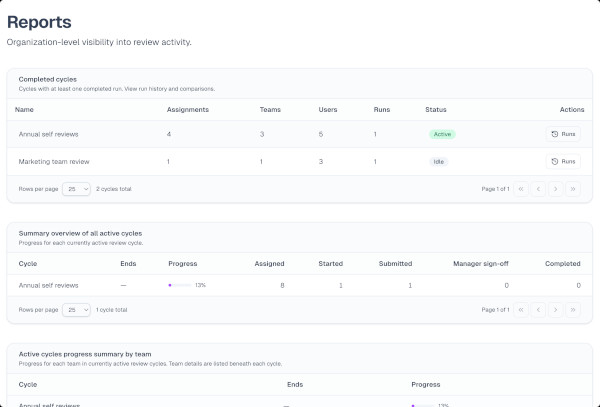Click the Progress header in team summary table
The width and height of the screenshot is (600, 407).
tap(426, 384)
